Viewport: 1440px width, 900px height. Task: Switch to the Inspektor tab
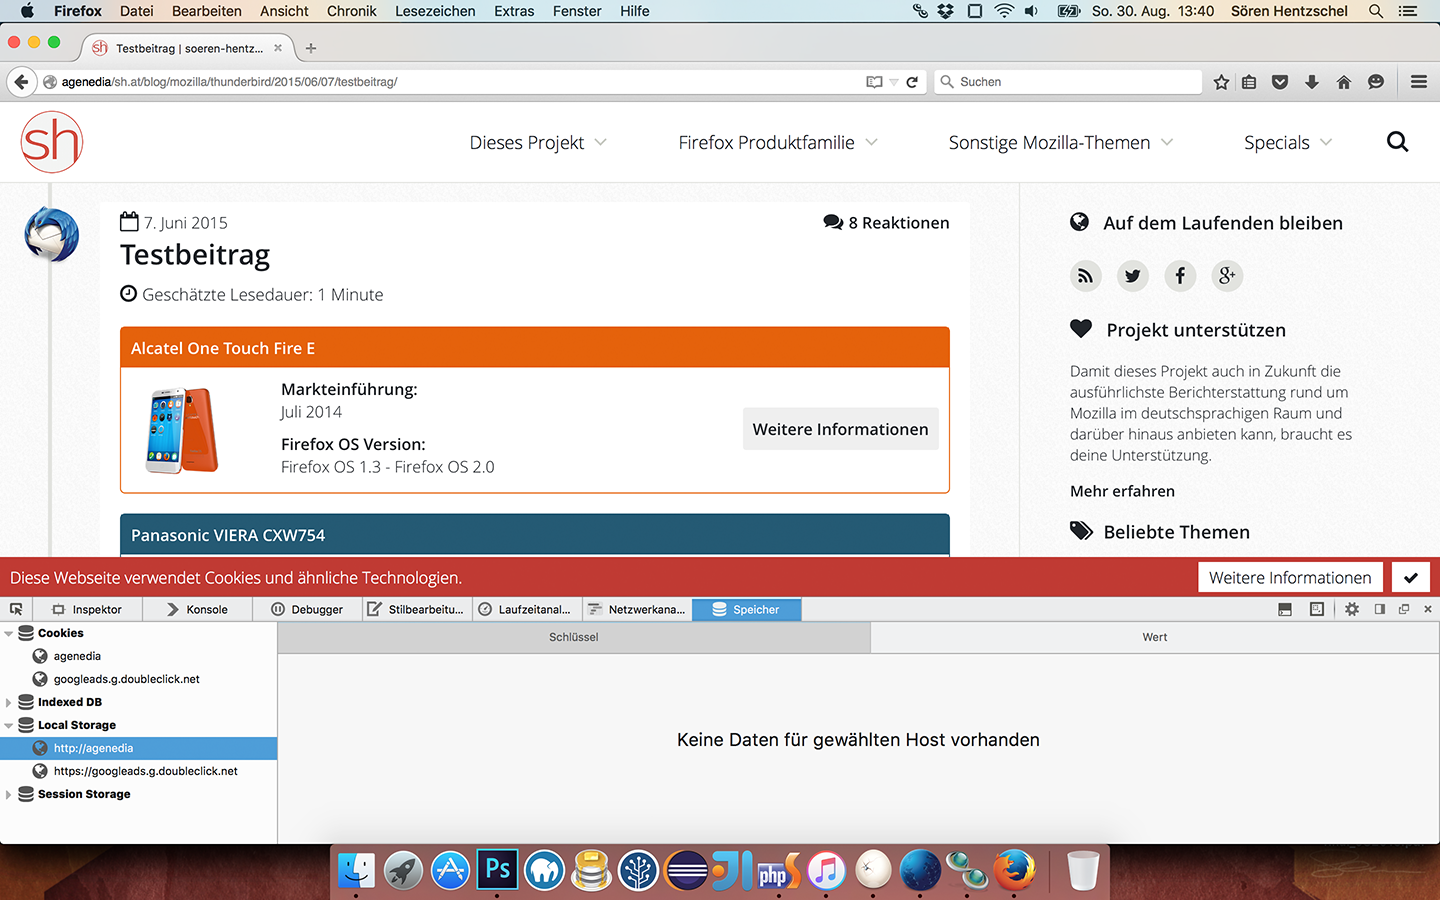coord(87,609)
